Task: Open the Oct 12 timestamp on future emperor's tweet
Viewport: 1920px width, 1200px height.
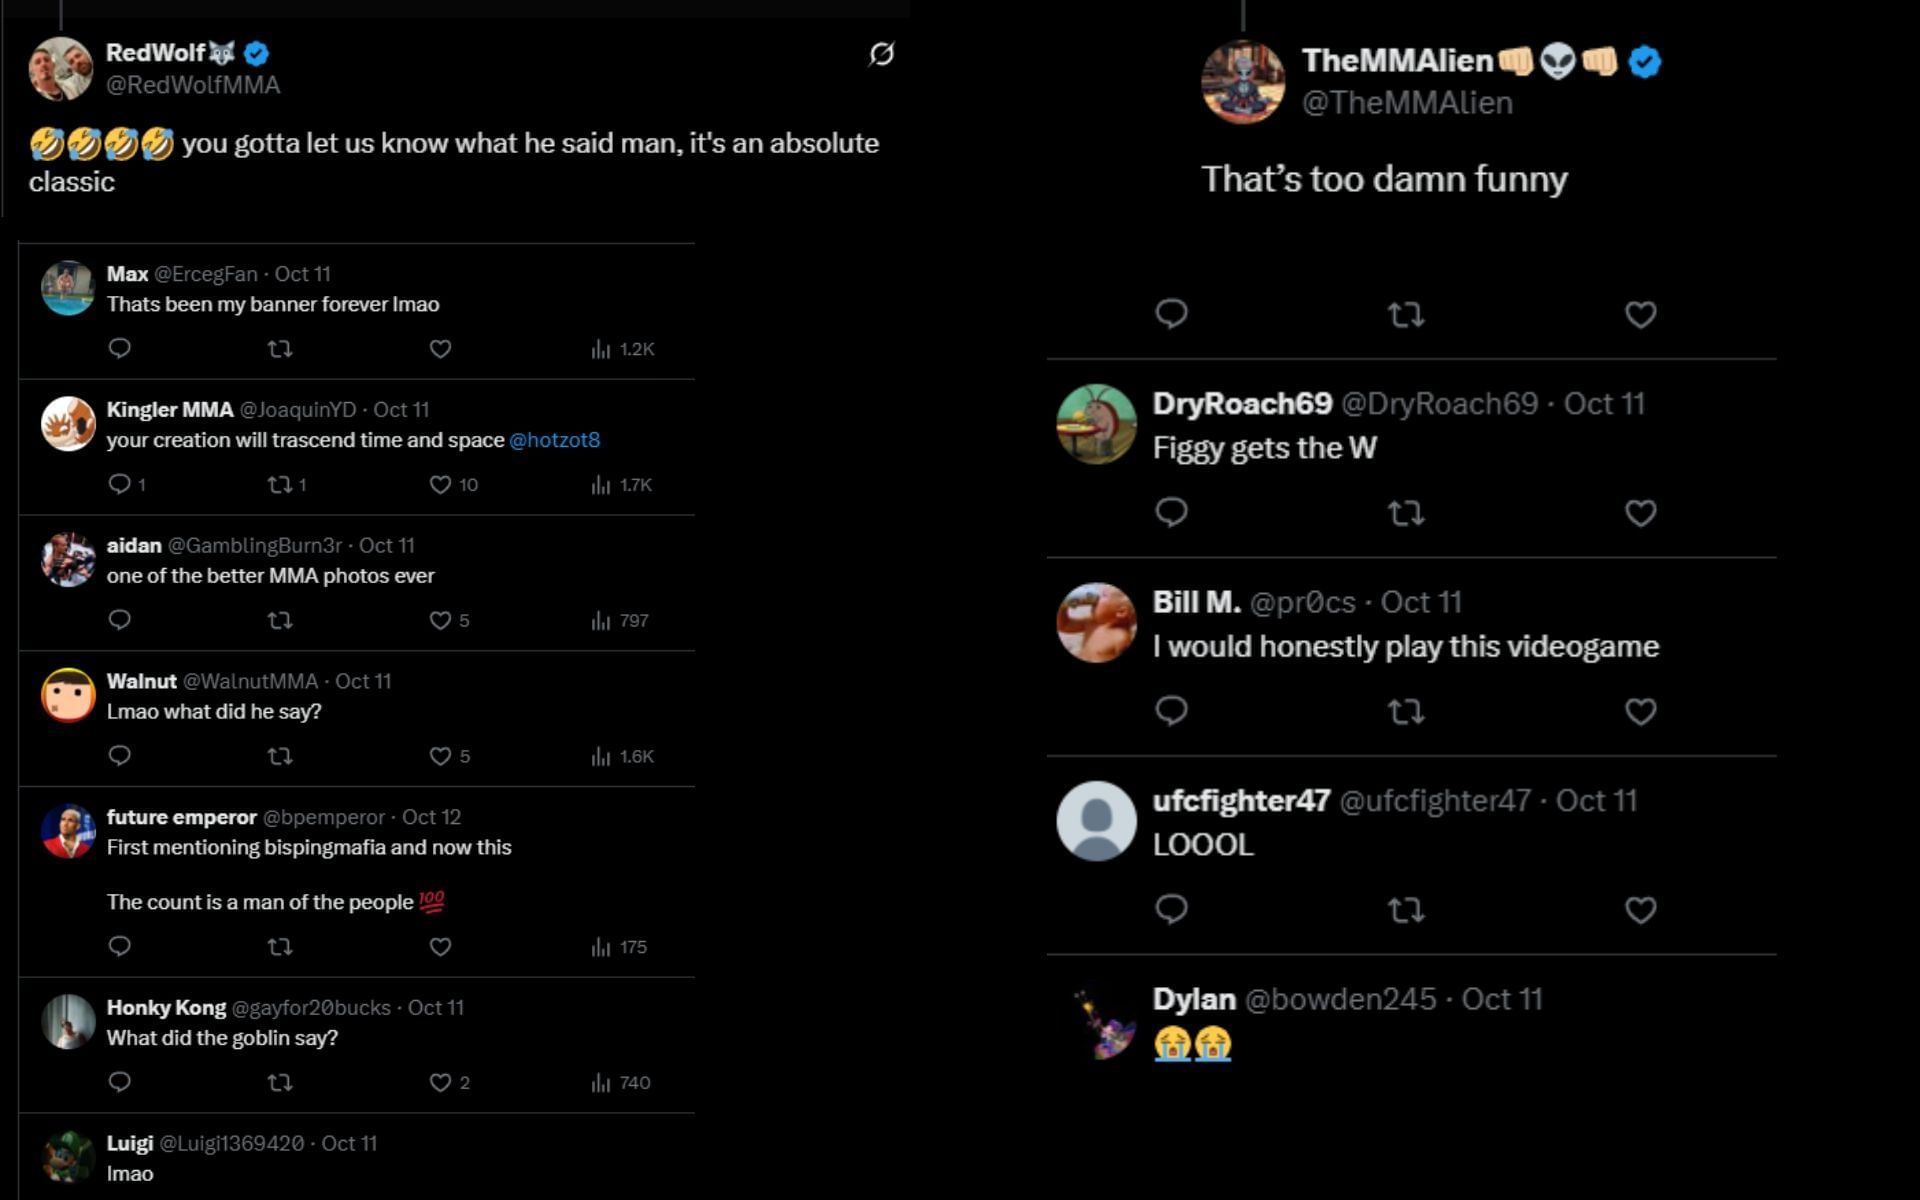Action: [x=431, y=817]
